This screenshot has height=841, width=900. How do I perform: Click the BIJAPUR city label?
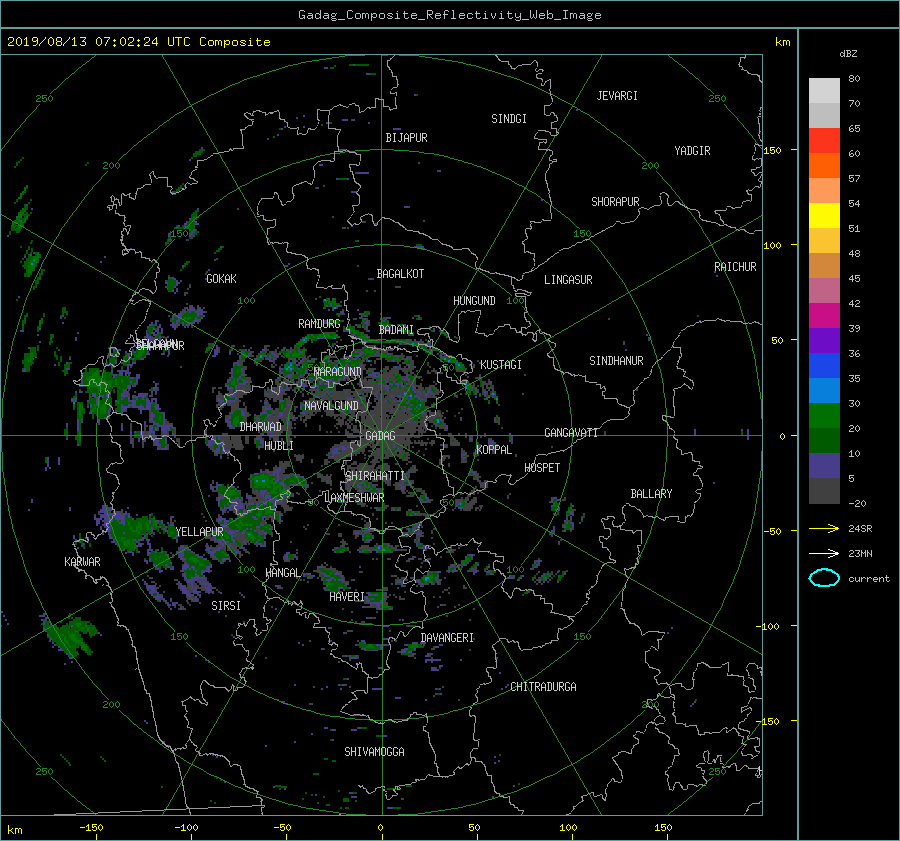tap(406, 138)
